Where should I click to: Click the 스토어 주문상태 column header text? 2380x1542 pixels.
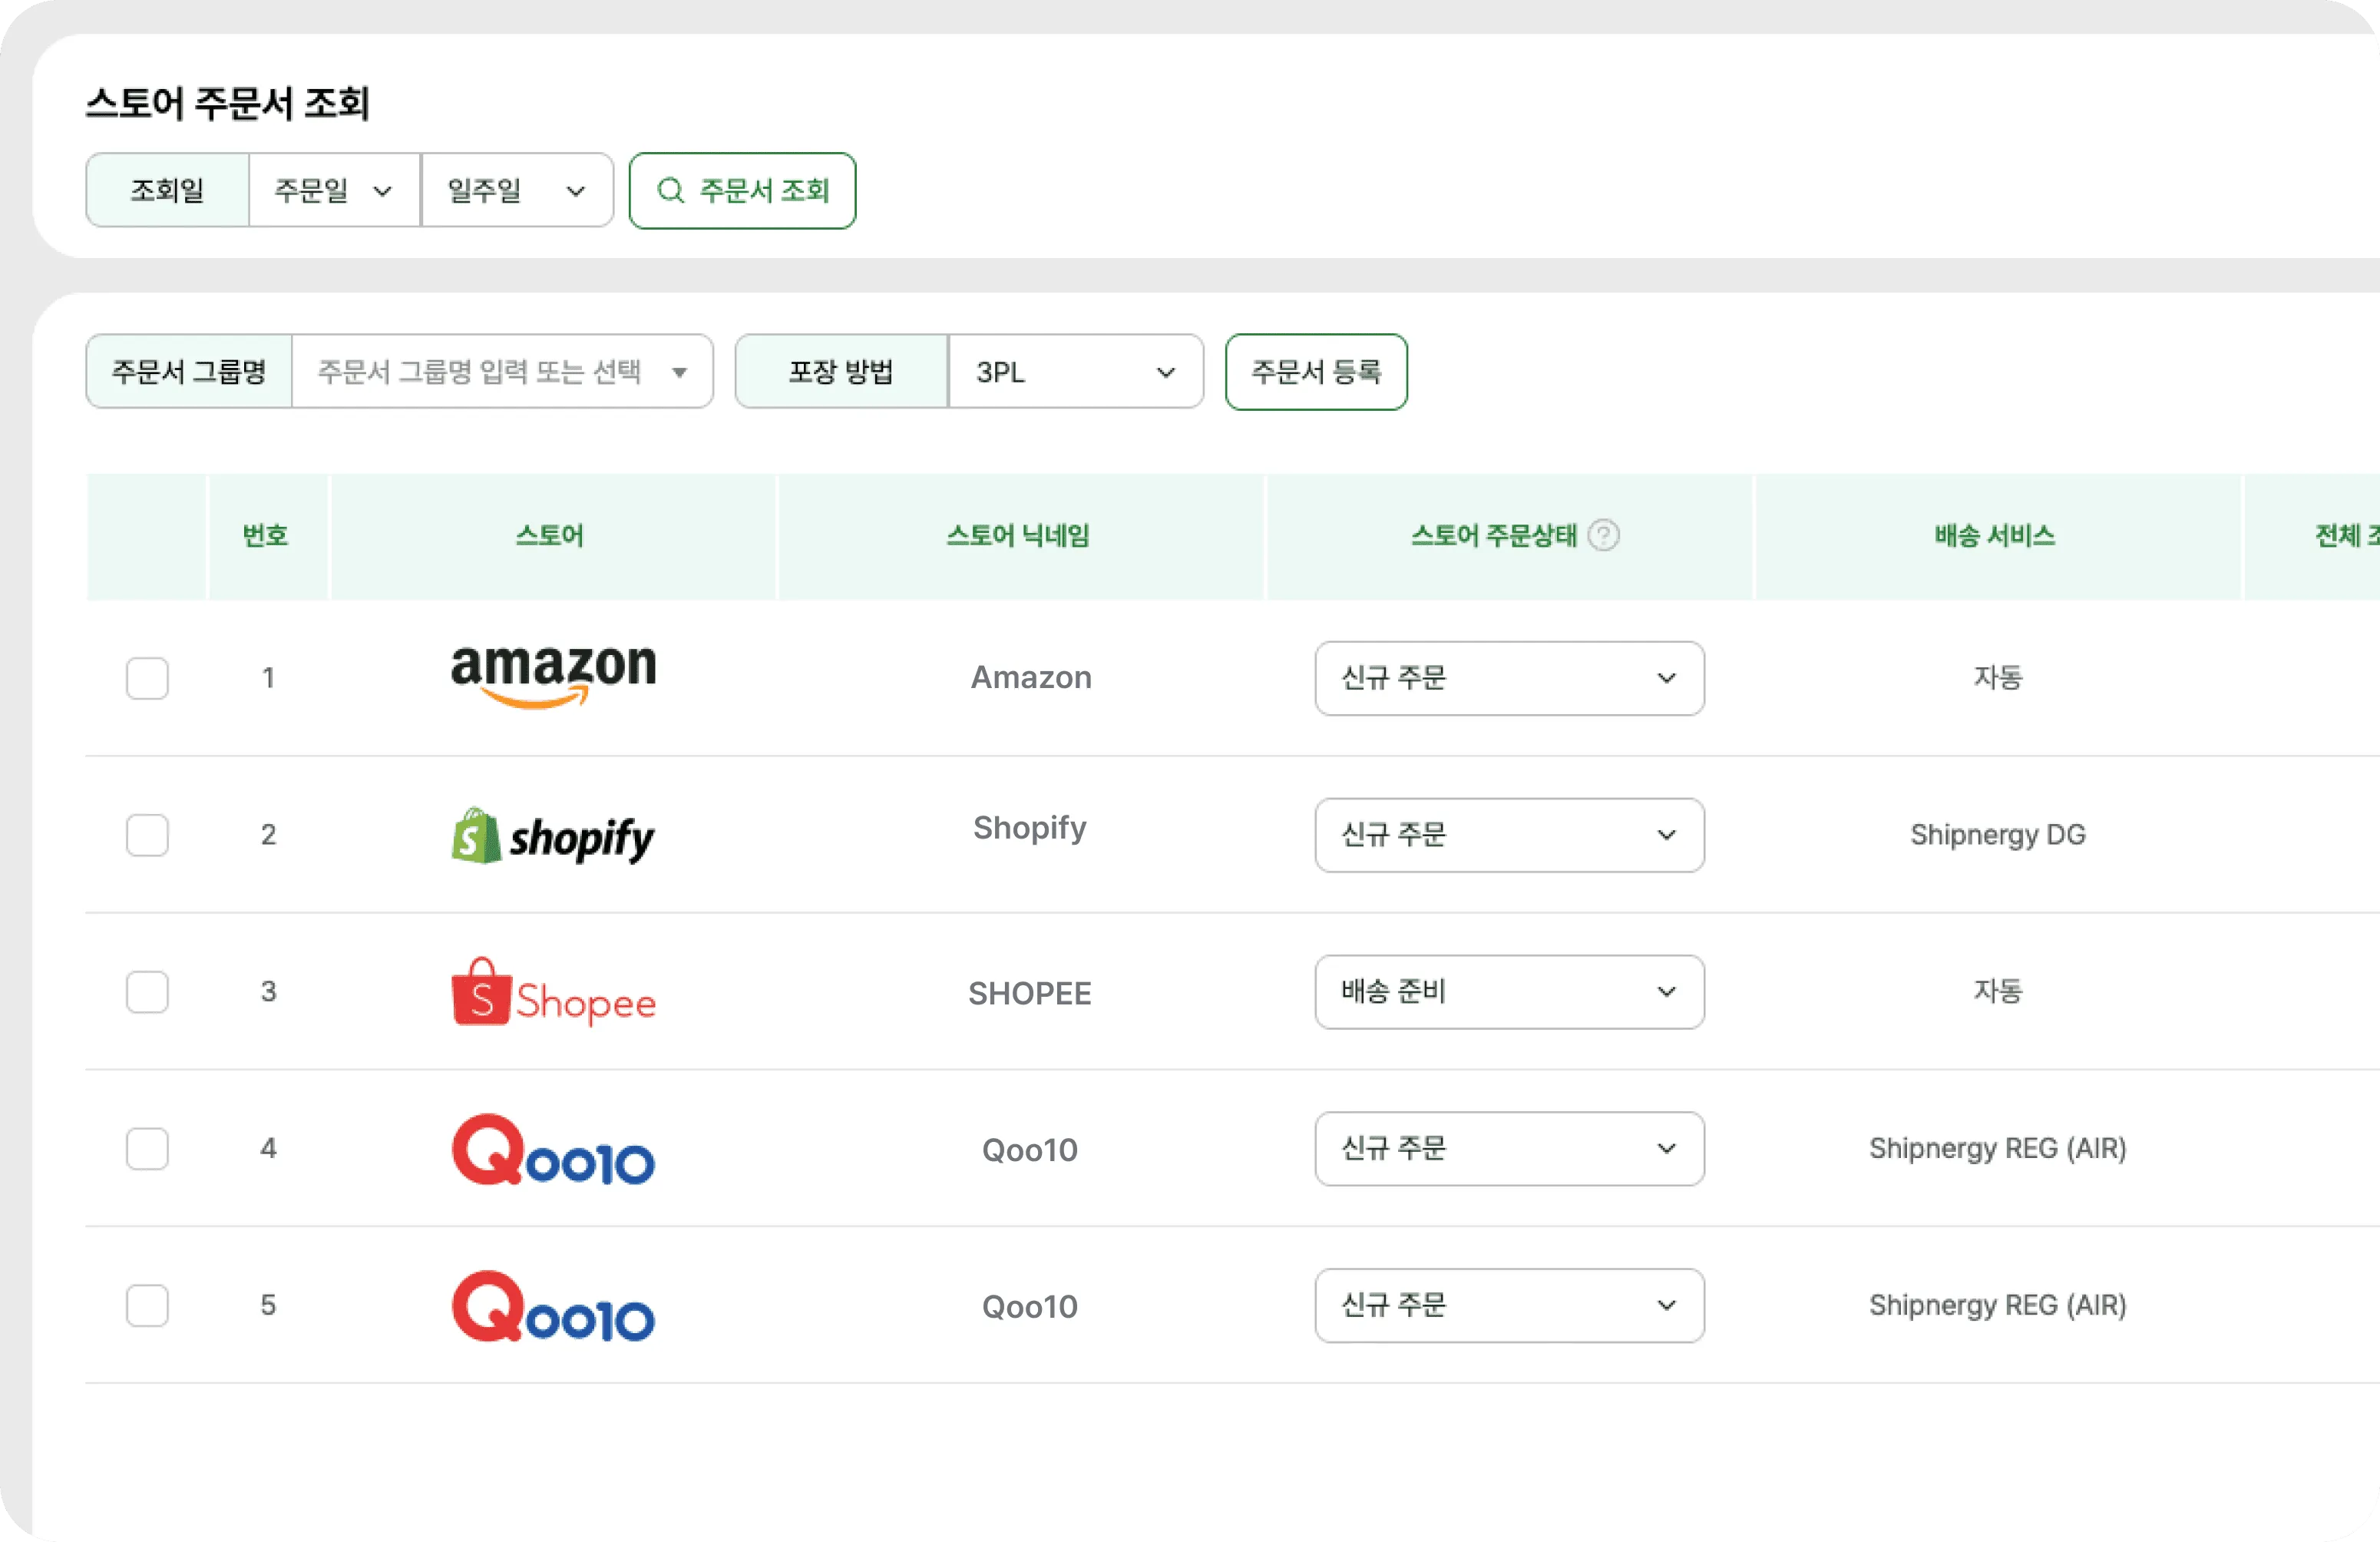point(1494,536)
